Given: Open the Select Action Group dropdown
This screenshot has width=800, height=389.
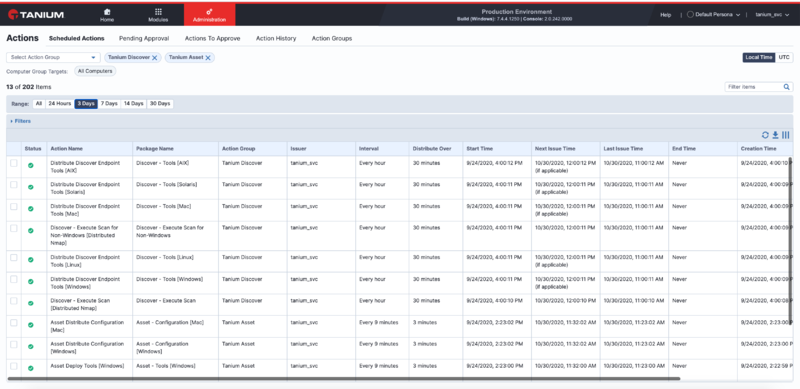Looking at the screenshot, I should (x=53, y=57).
